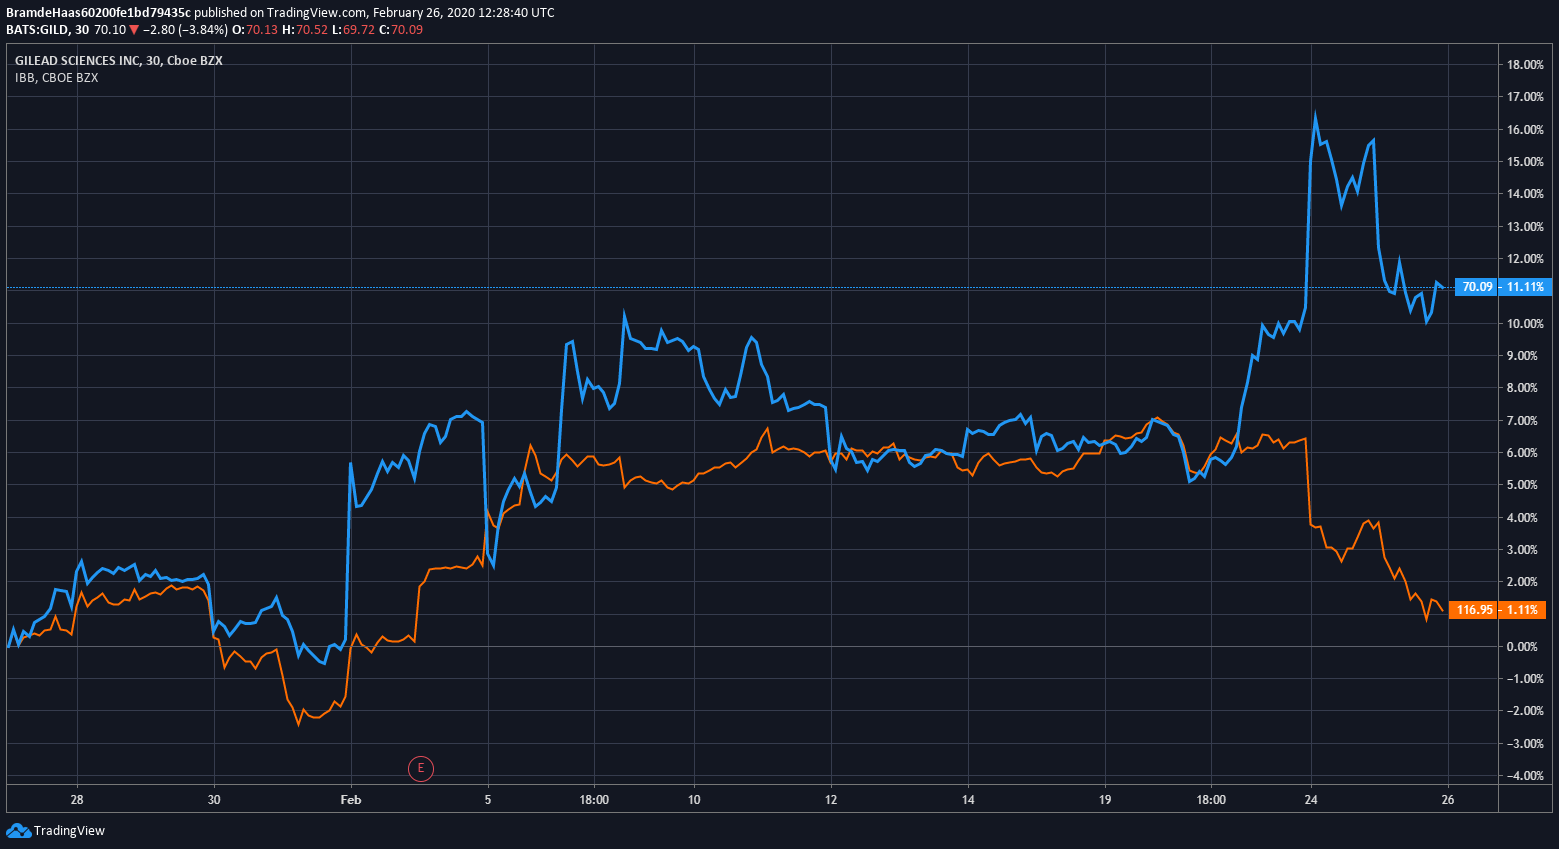
Task: Select the IBB, CBOE BZX legend label
Action: 56,78
